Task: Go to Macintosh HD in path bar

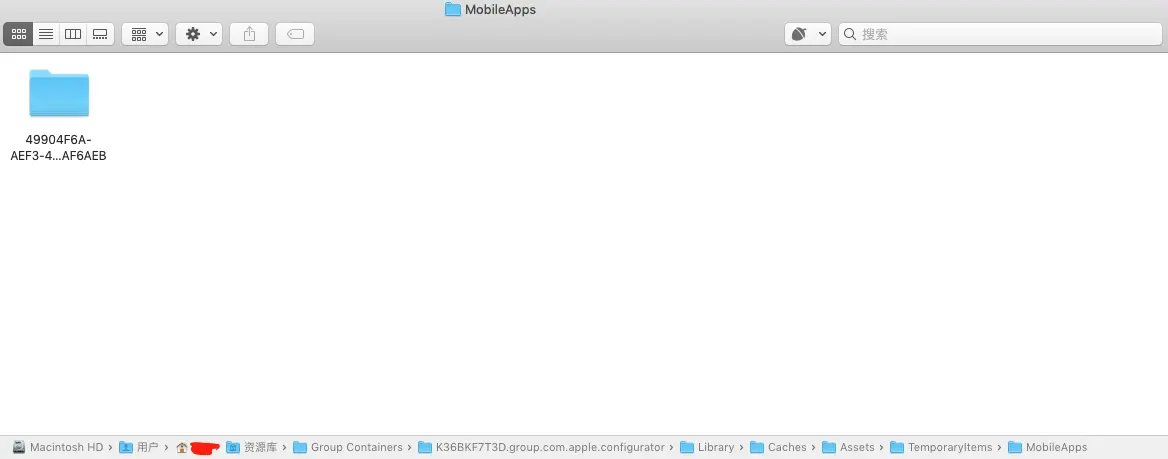Action: [x=57, y=447]
